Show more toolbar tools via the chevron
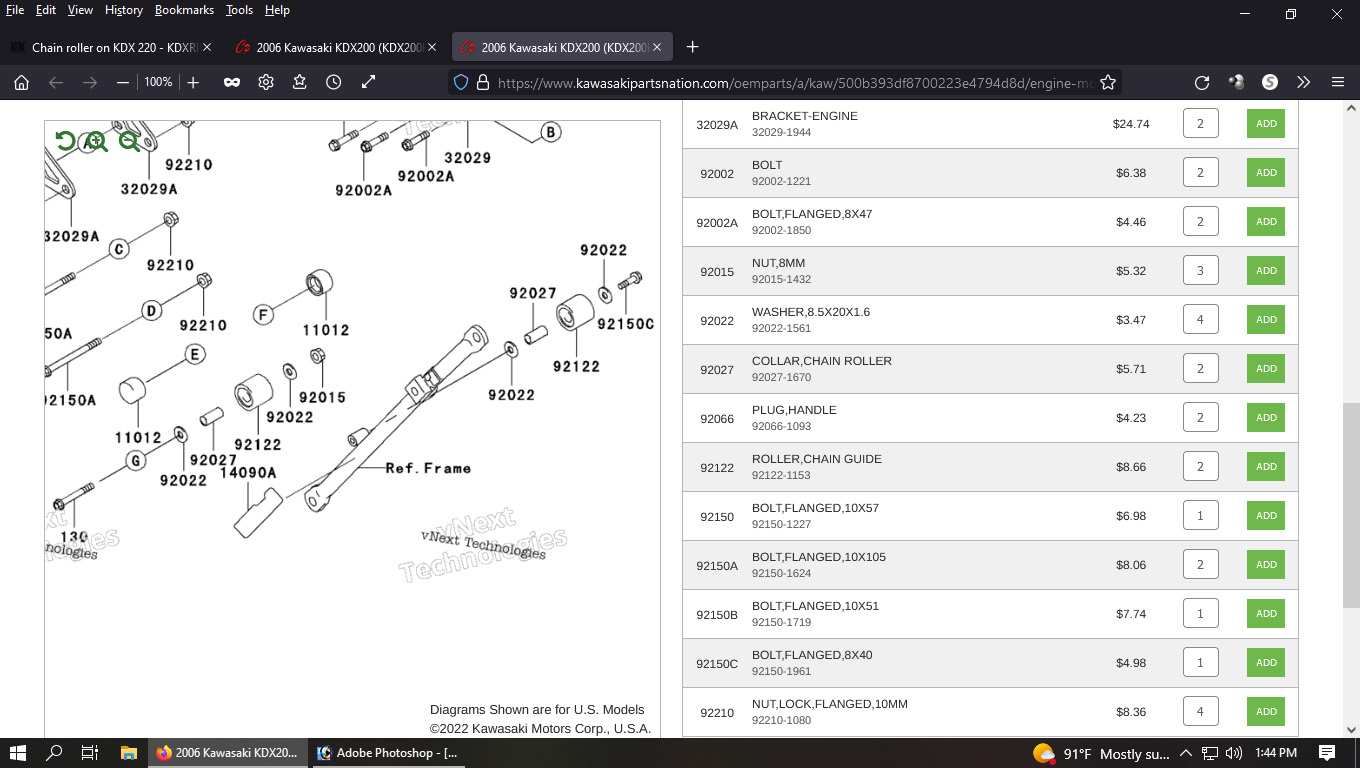 1303,83
